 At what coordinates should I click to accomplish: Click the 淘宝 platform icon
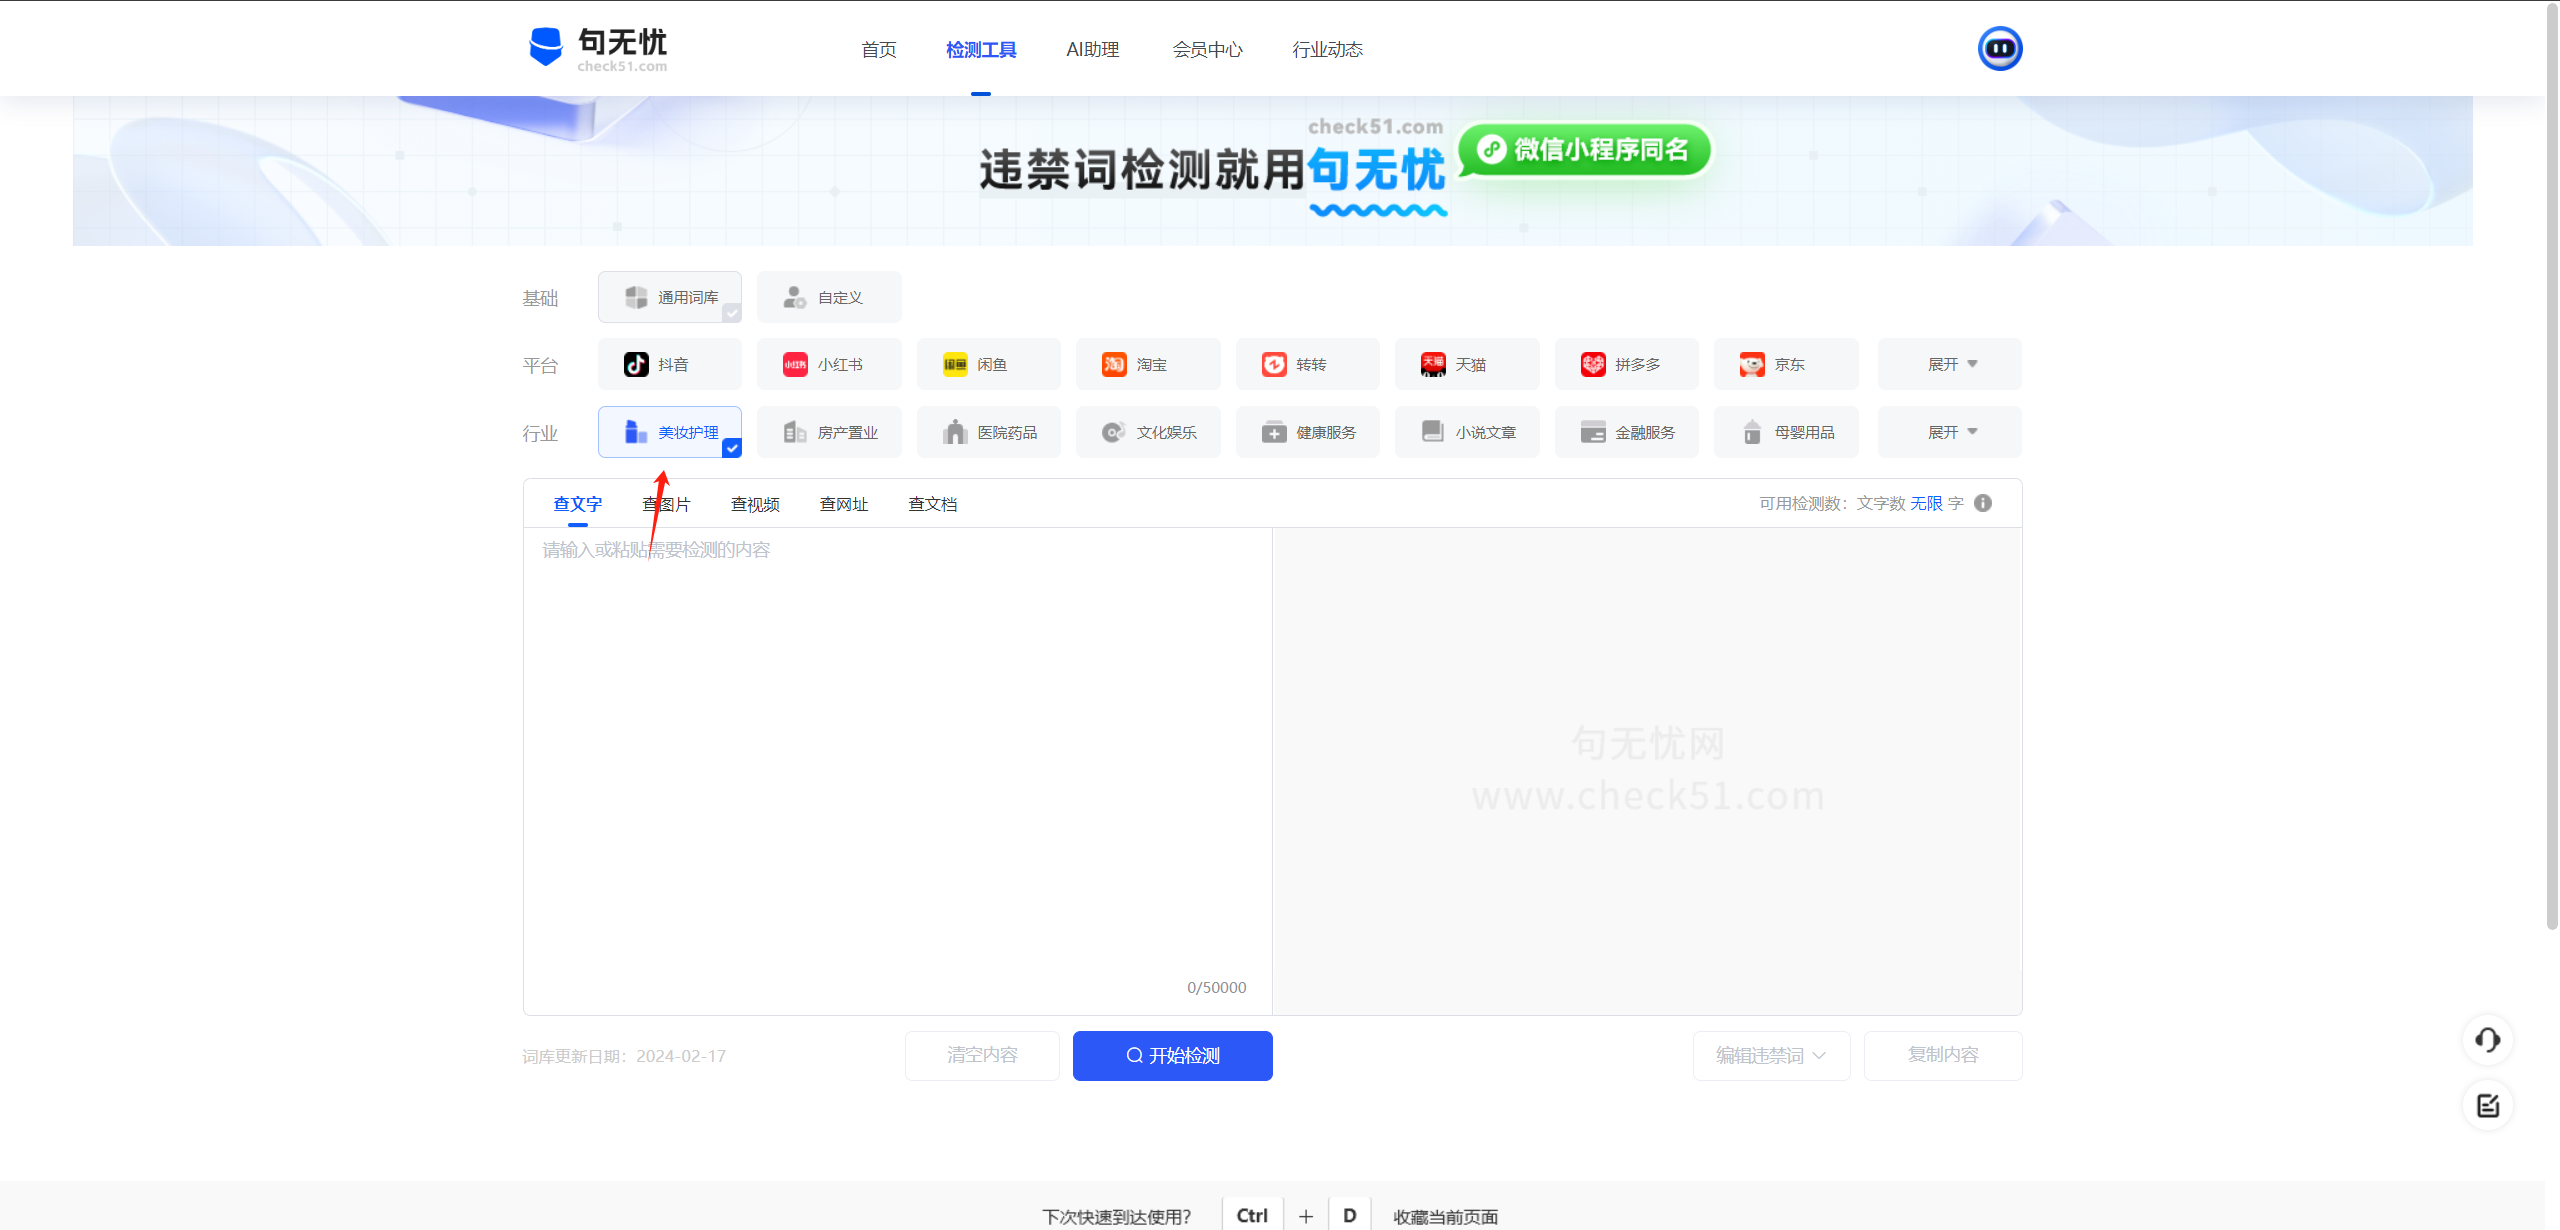(1114, 364)
